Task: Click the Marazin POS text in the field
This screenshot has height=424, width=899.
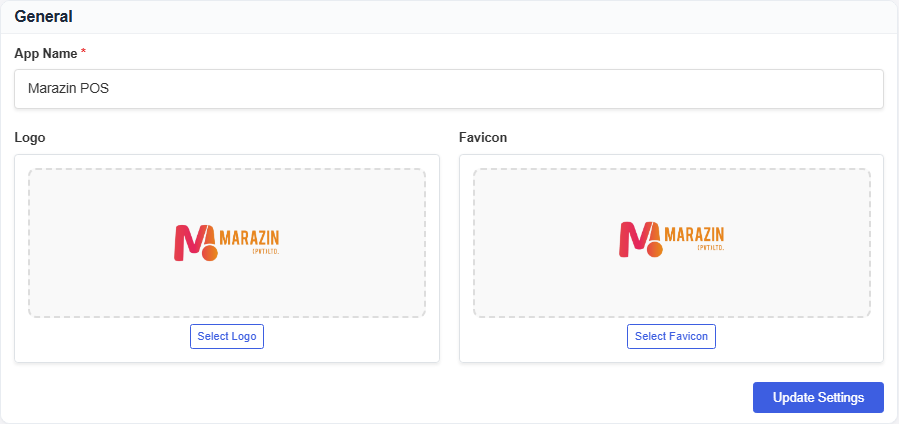Action: pyautogui.click(x=68, y=89)
